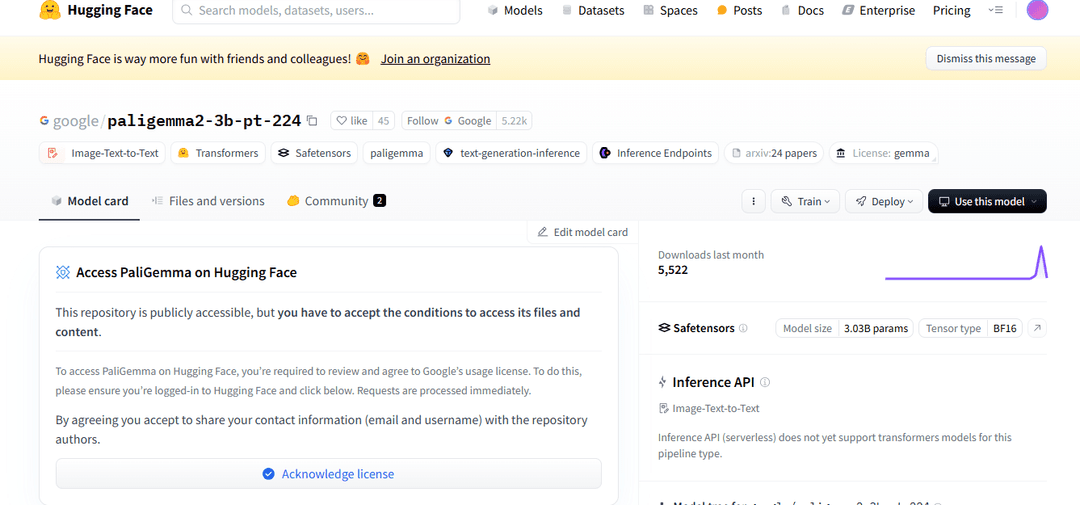Click the Inference API heading
This screenshot has width=1080, height=505.
[x=714, y=382]
